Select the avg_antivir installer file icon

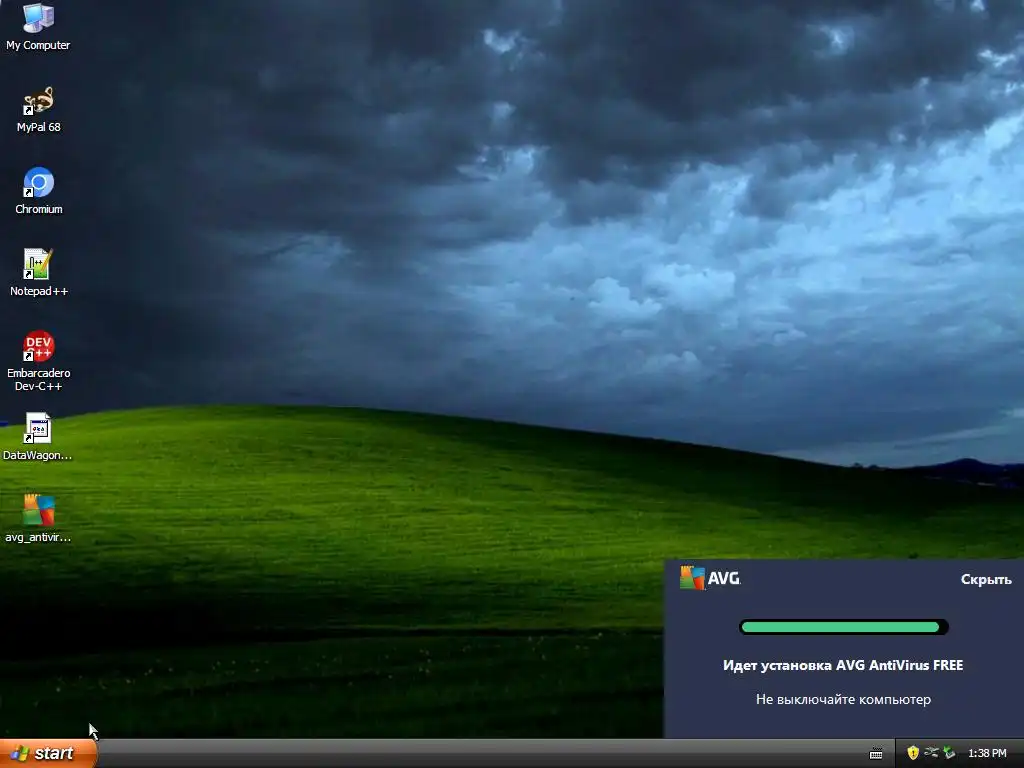pyautogui.click(x=38, y=519)
